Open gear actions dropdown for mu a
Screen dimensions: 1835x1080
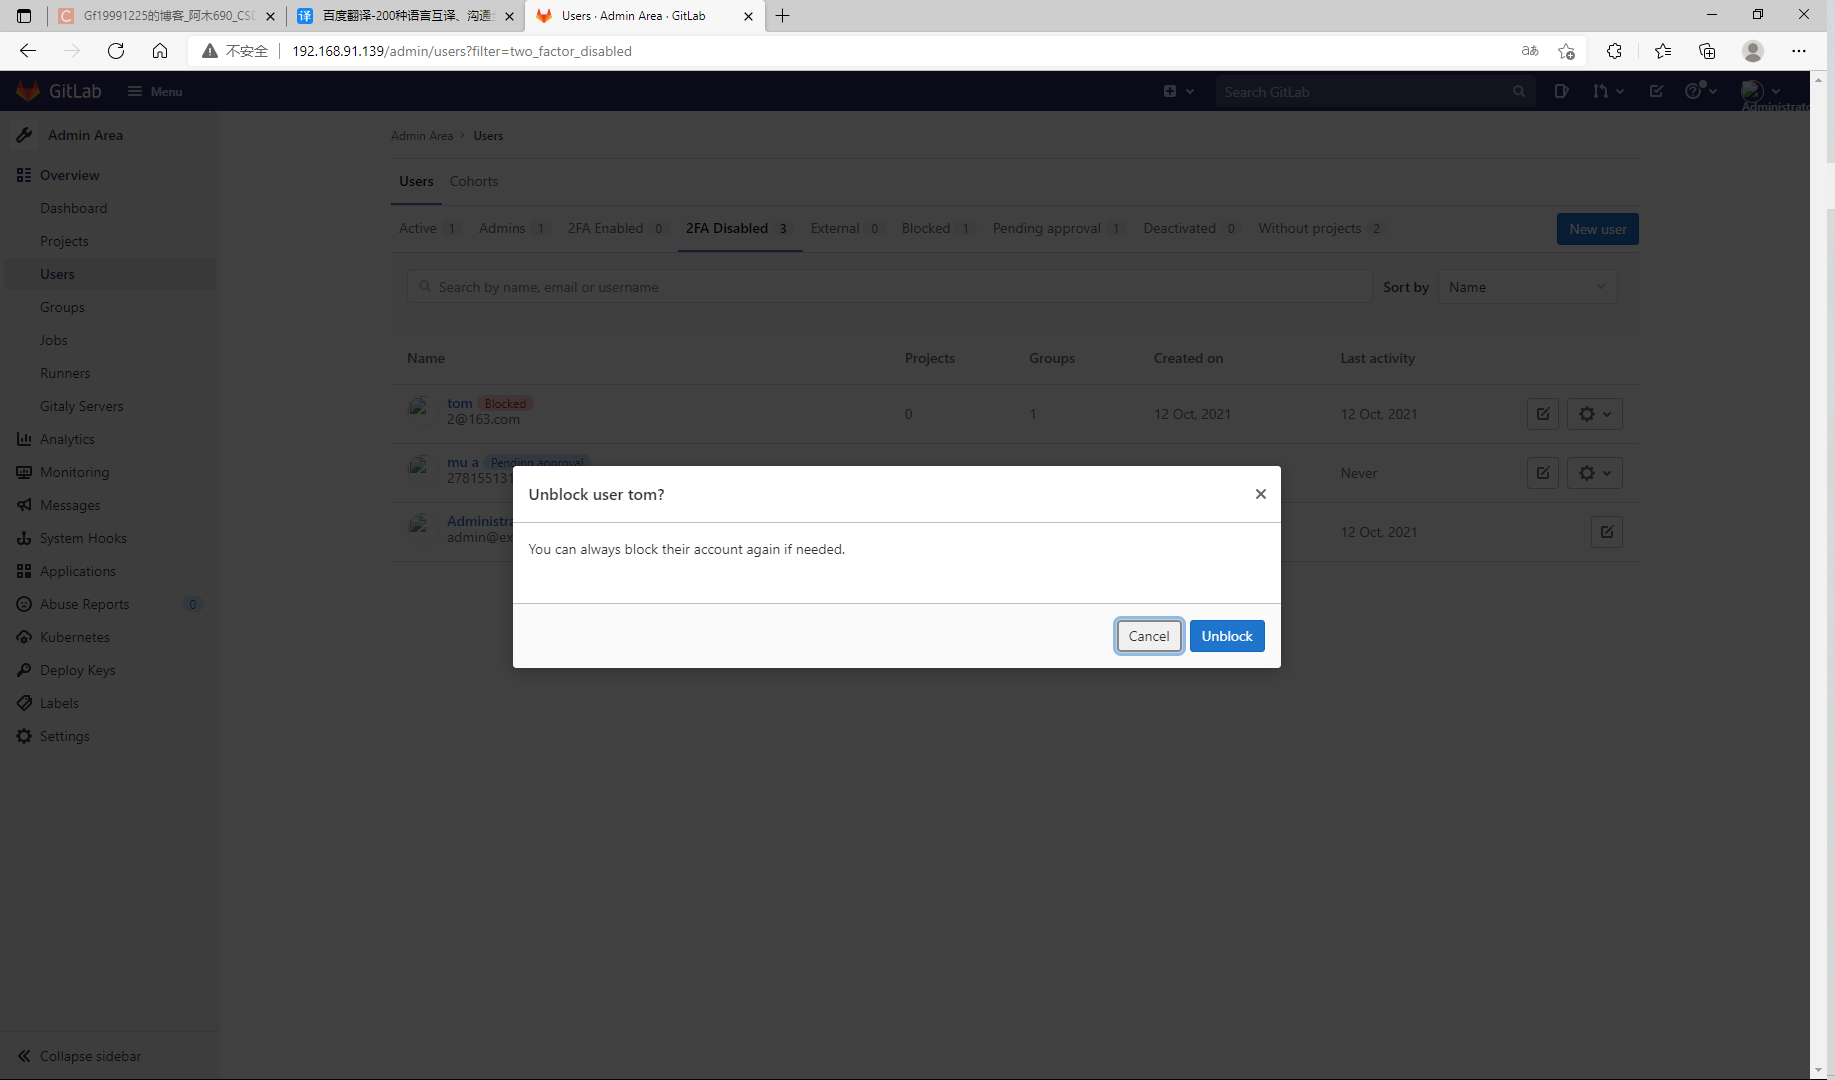(x=1594, y=473)
